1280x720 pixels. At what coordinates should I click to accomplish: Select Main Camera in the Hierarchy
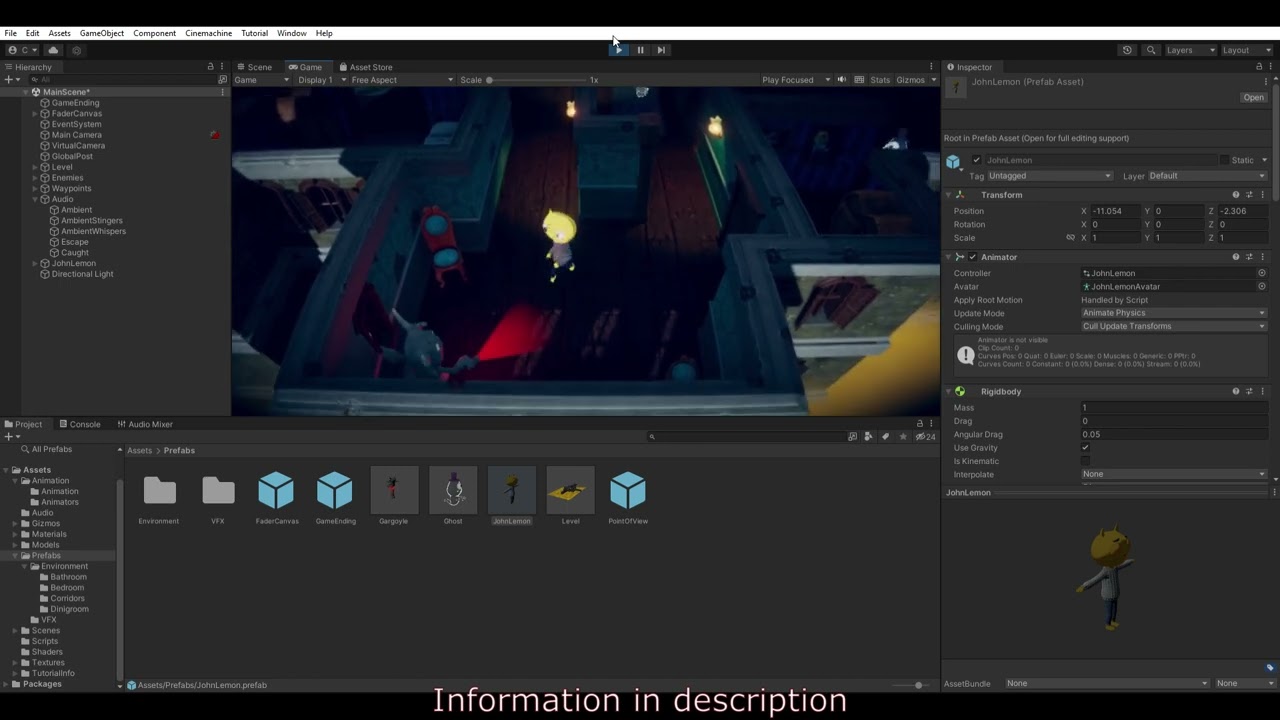click(76, 135)
